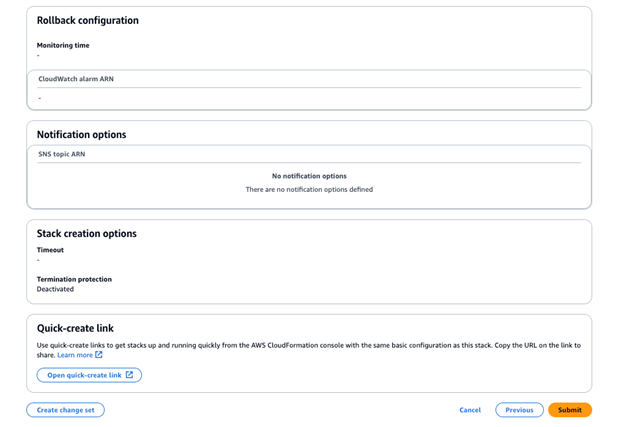Click the bold No notification options message
This screenshot has height=427, width=624.
(309, 176)
